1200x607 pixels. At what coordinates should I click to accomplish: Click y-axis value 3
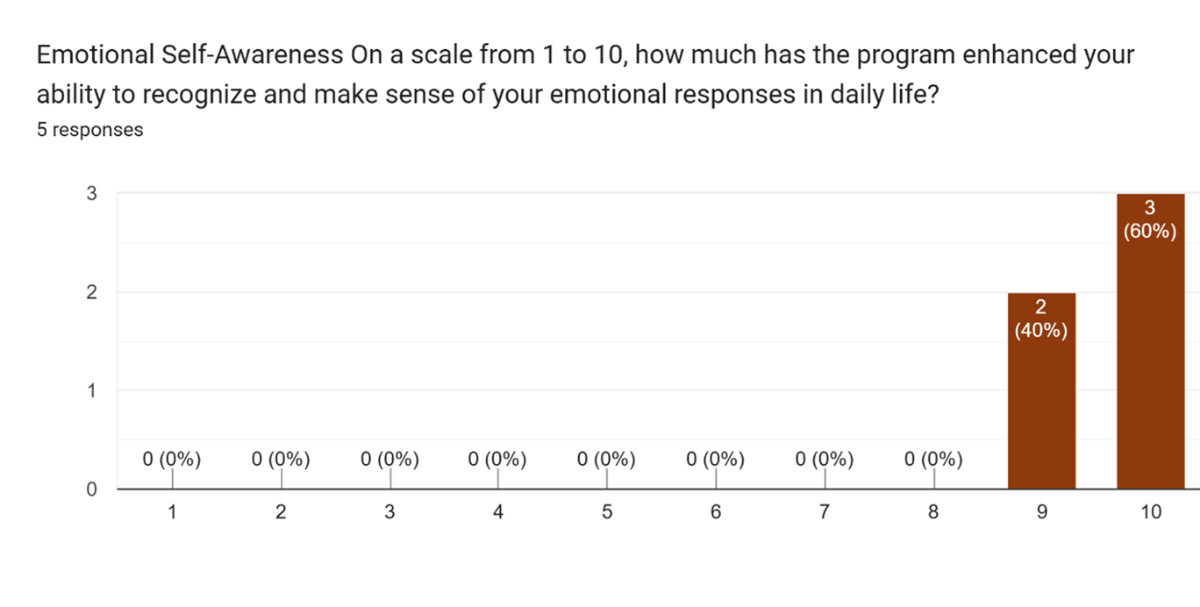[91, 194]
